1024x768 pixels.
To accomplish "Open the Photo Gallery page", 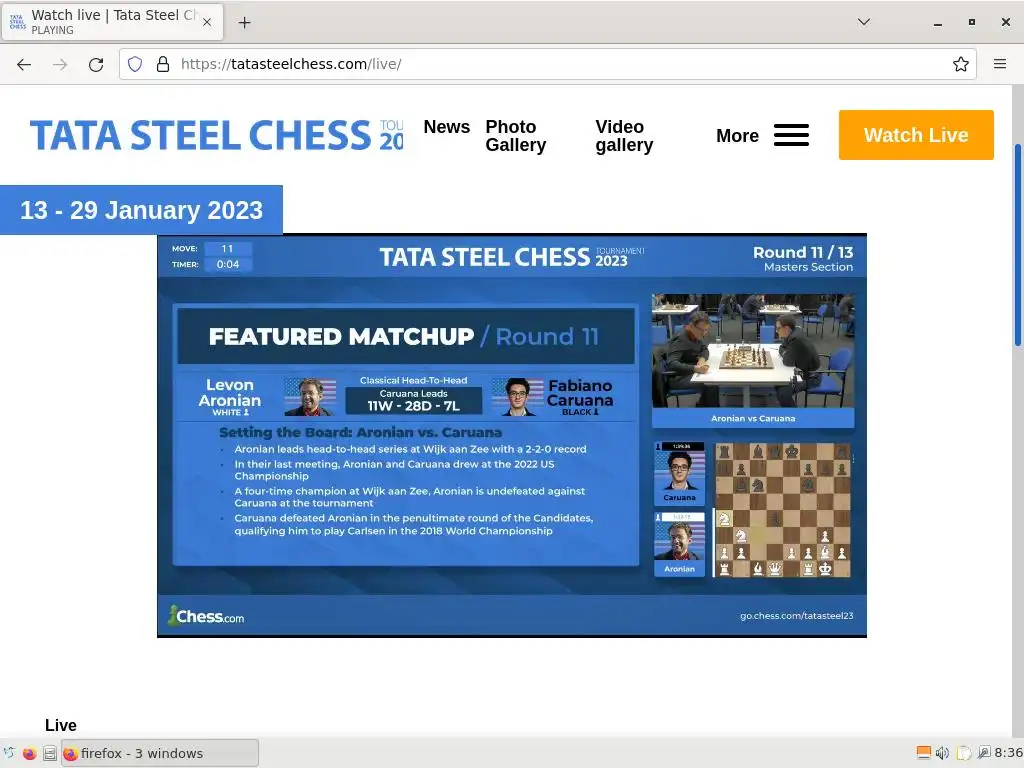I will pos(515,136).
